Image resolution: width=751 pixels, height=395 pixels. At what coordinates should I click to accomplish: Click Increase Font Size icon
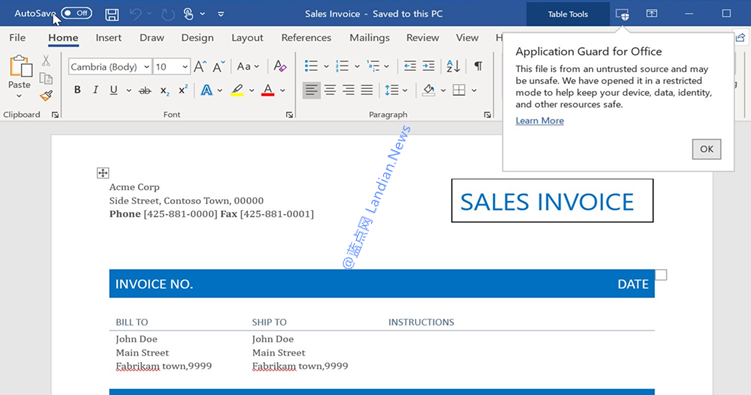(200, 66)
